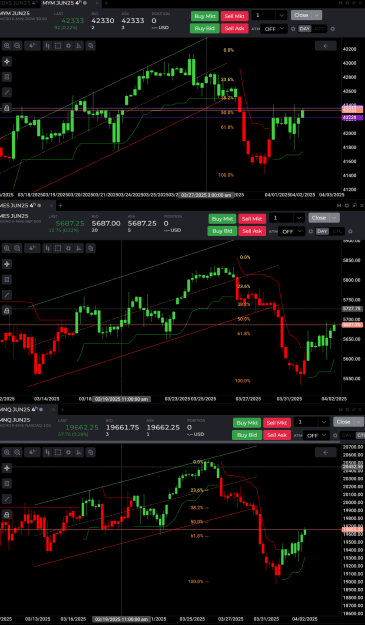The height and width of the screenshot is (625, 365).
Task: Zoom in on the MES chart
Action: point(7,248)
